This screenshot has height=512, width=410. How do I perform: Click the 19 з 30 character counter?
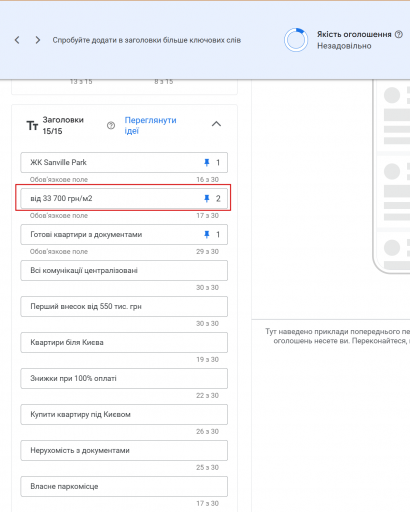pos(207,359)
